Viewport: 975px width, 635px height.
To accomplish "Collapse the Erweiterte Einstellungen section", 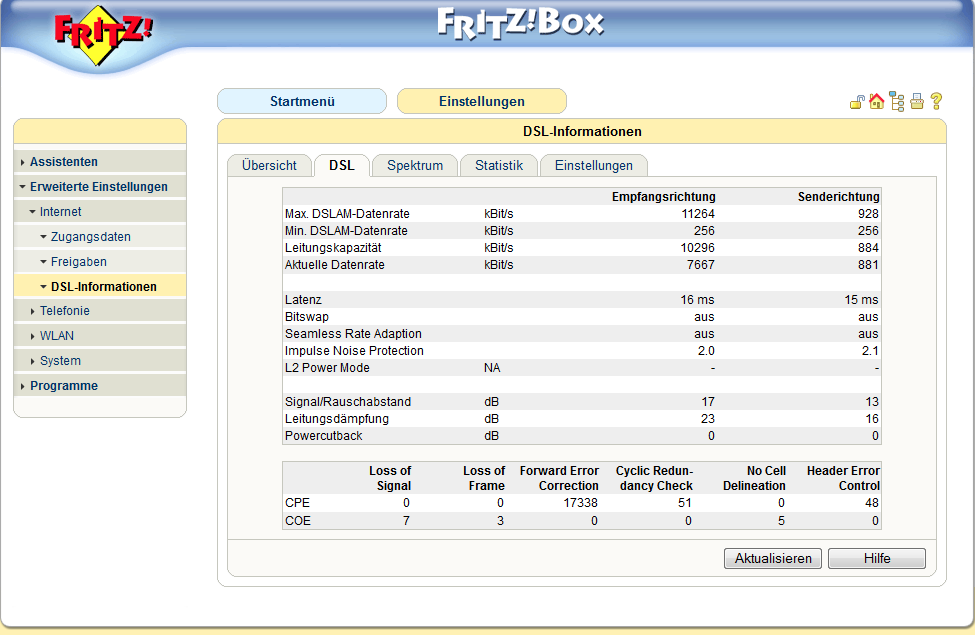I will (x=99, y=187).
